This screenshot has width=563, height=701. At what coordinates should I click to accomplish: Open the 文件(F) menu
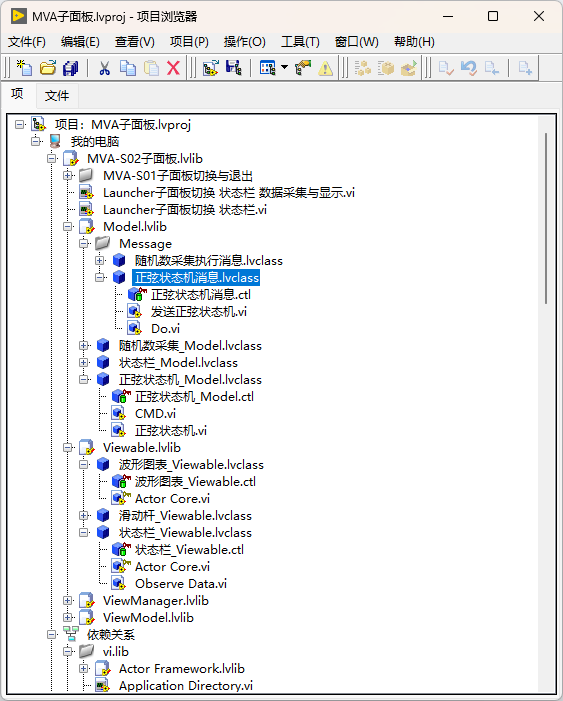27,42
